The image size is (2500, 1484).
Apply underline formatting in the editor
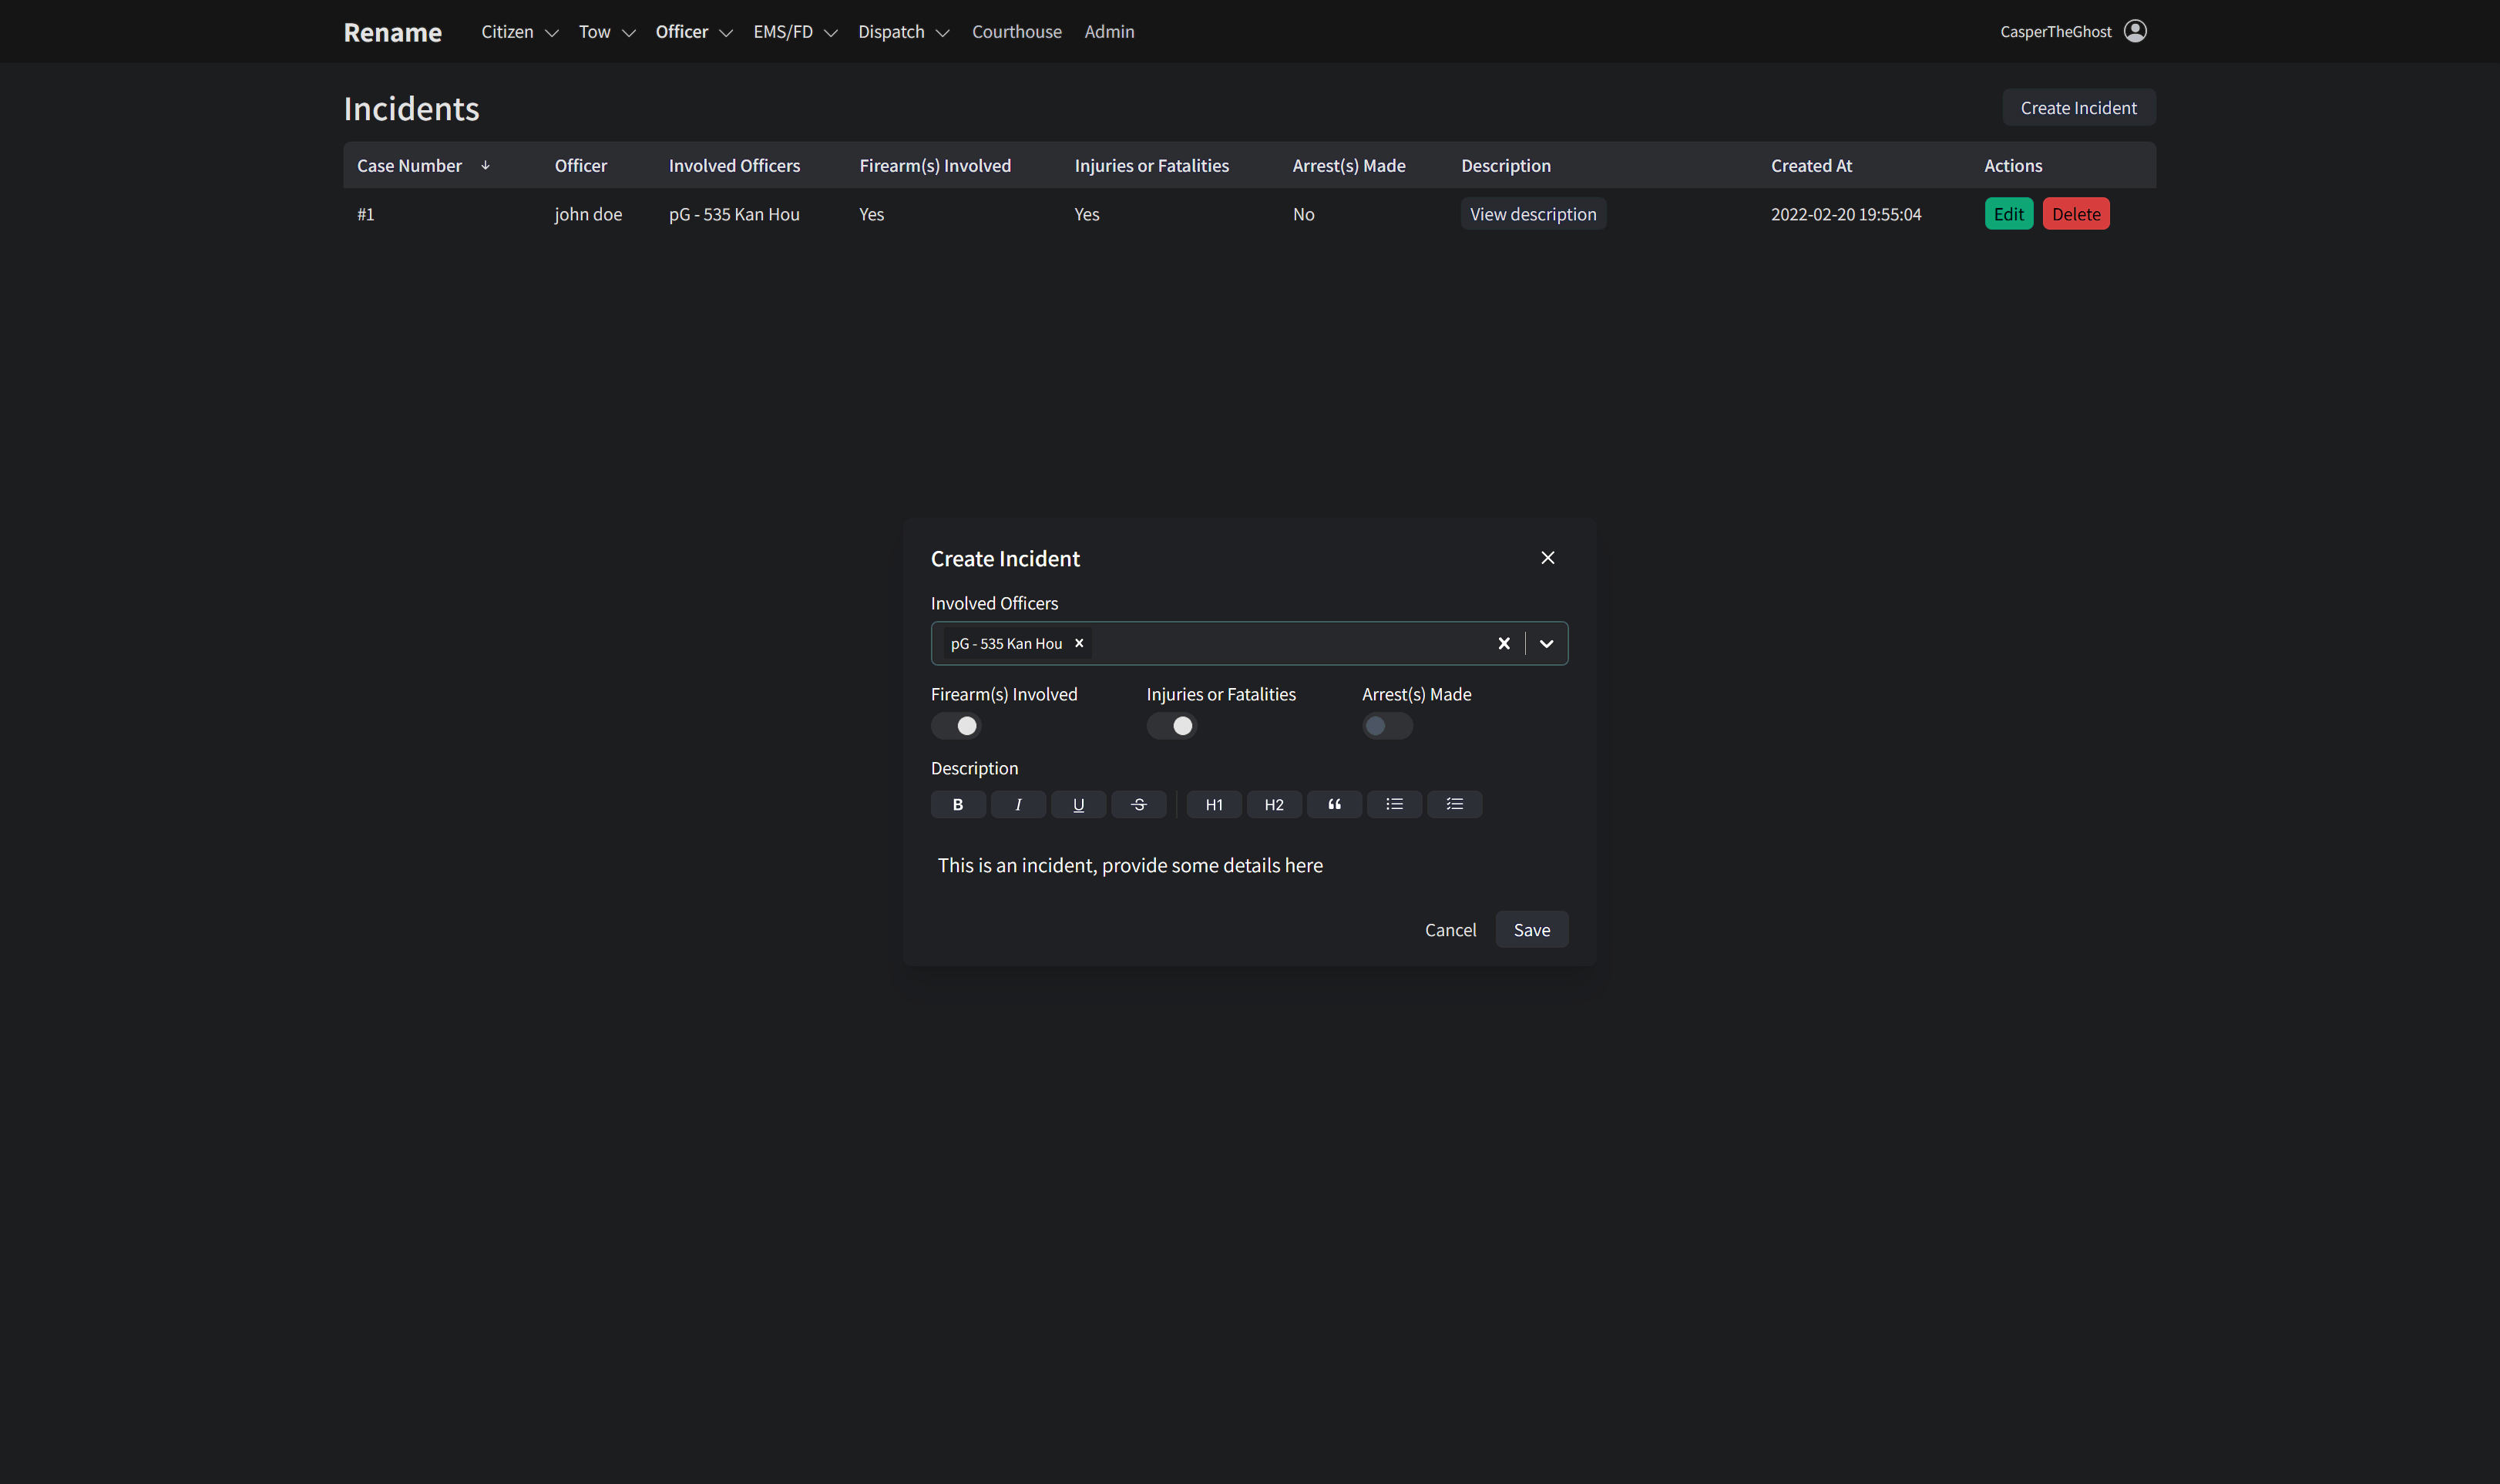pos(1078,804)
